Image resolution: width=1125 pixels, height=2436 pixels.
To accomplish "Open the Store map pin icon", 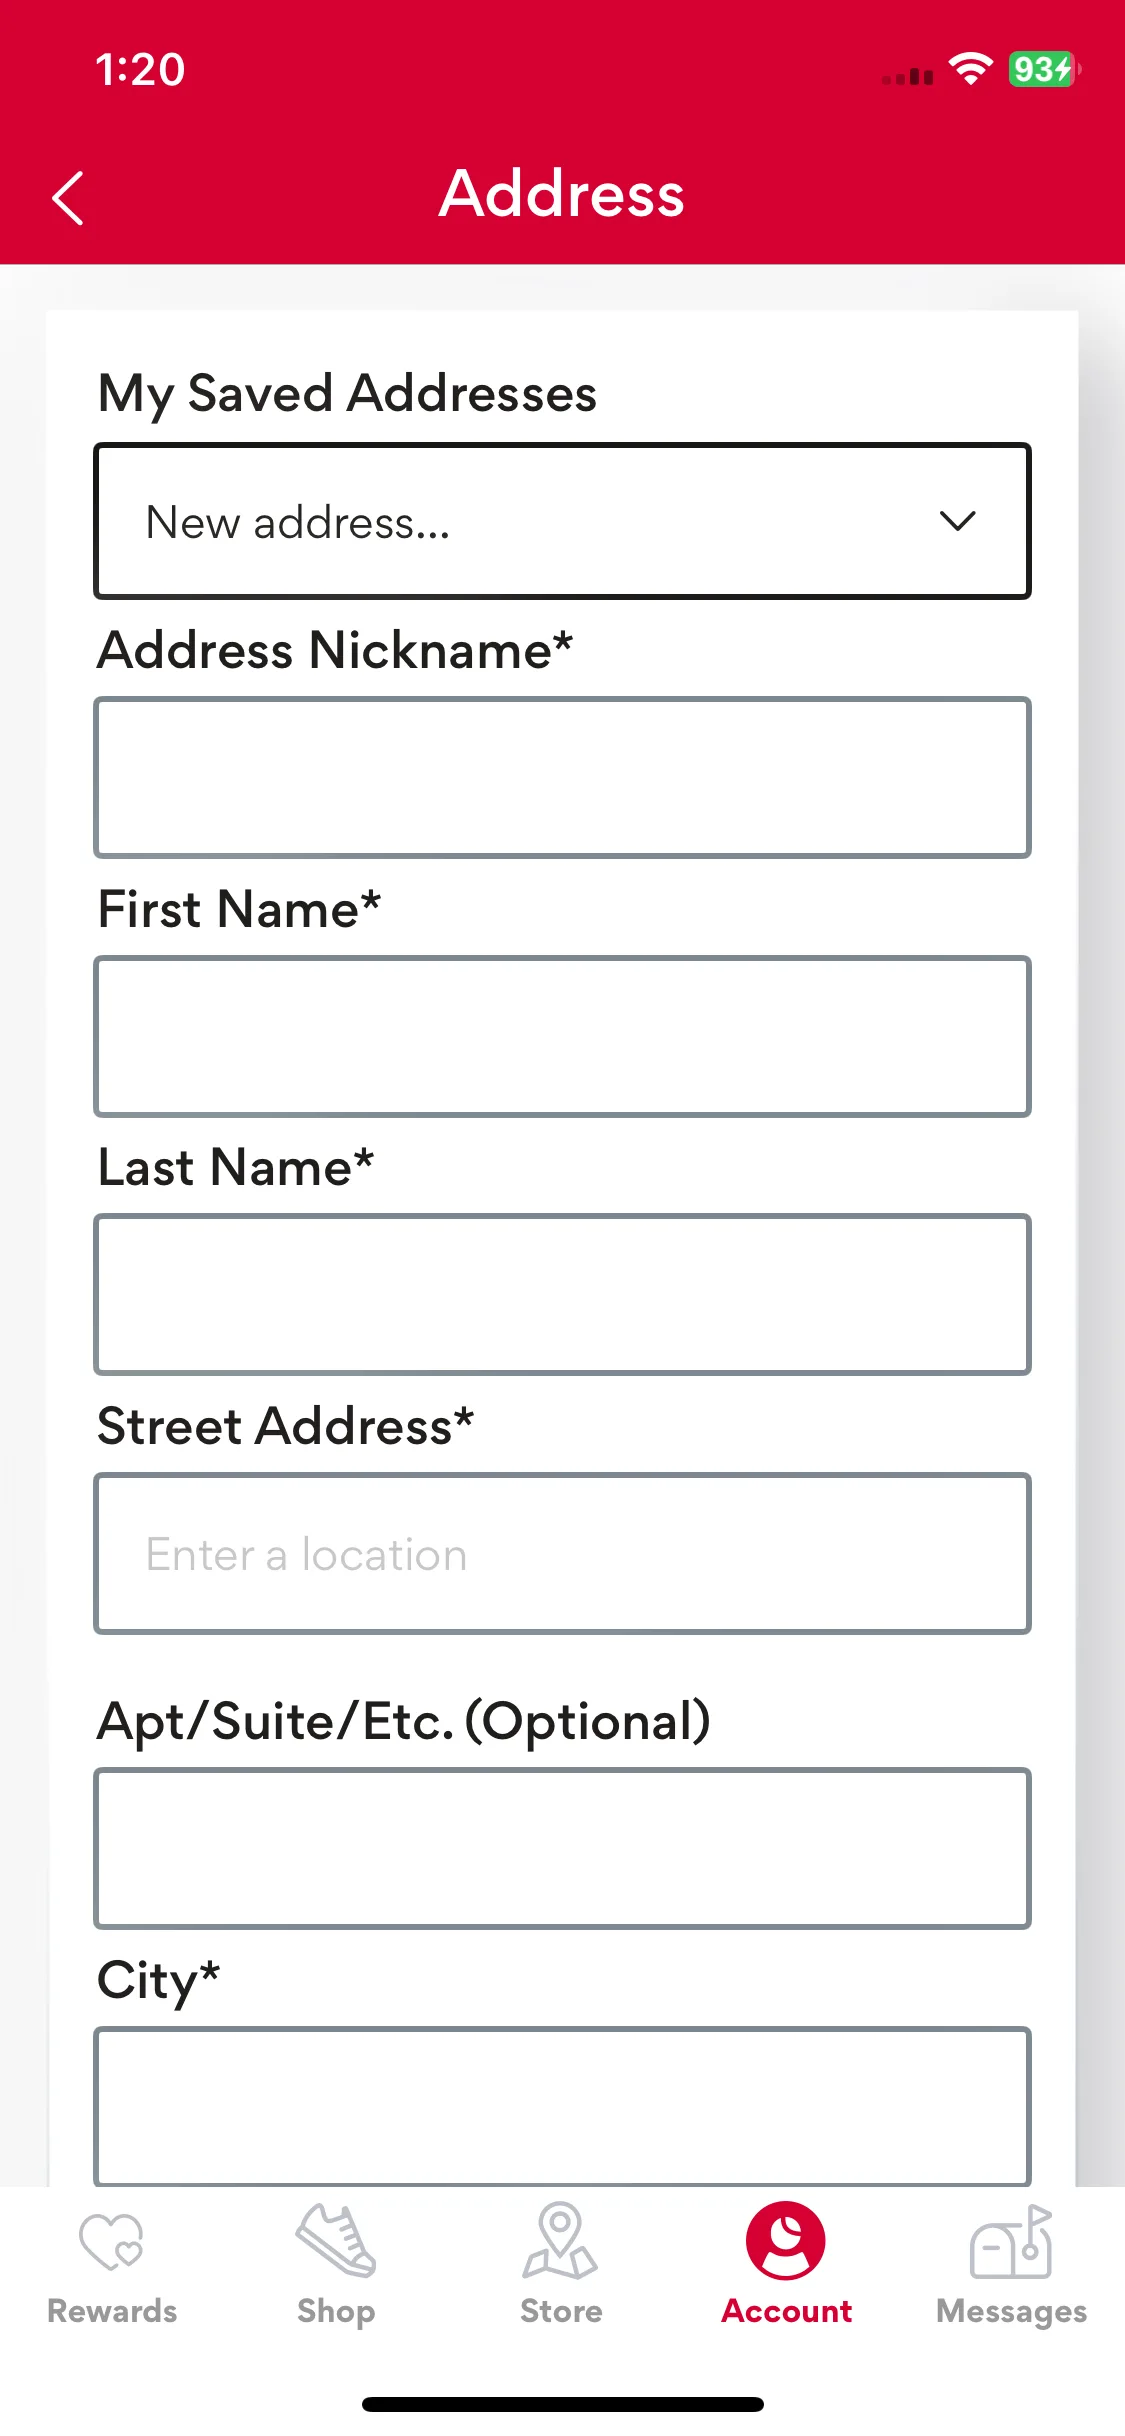I will pyautogui.click(x=560, y=2240).
